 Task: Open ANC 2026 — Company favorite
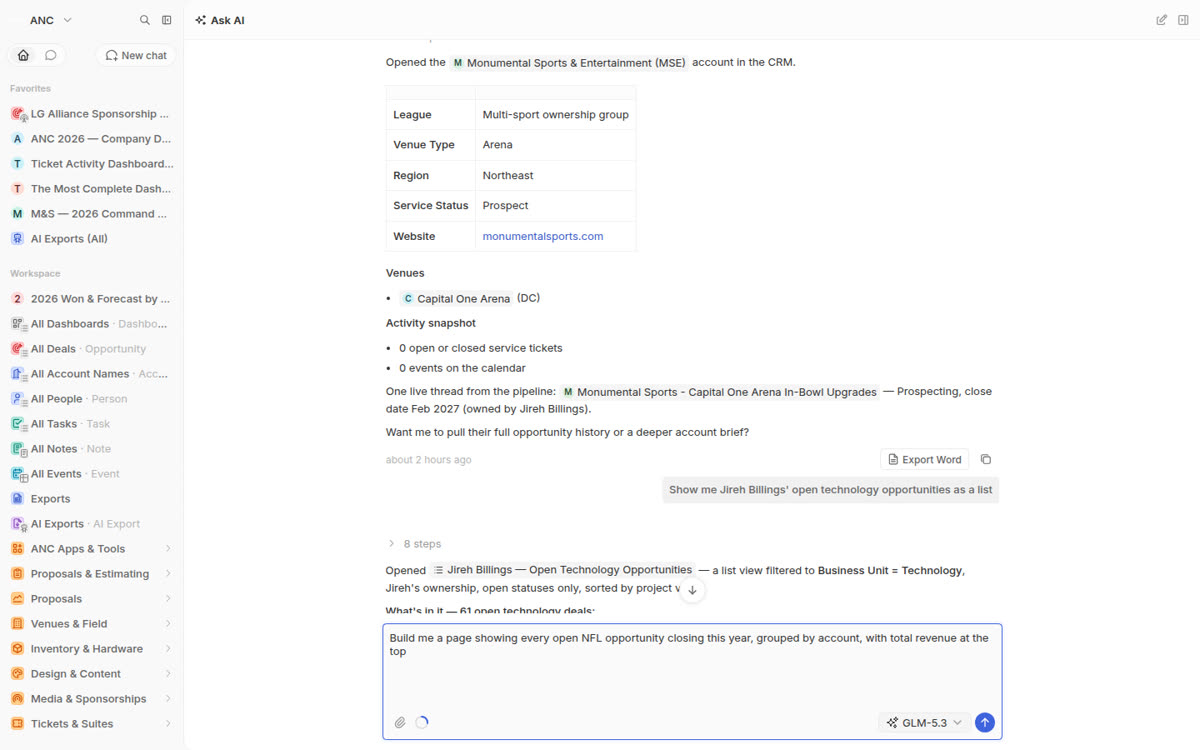(91, 139)
